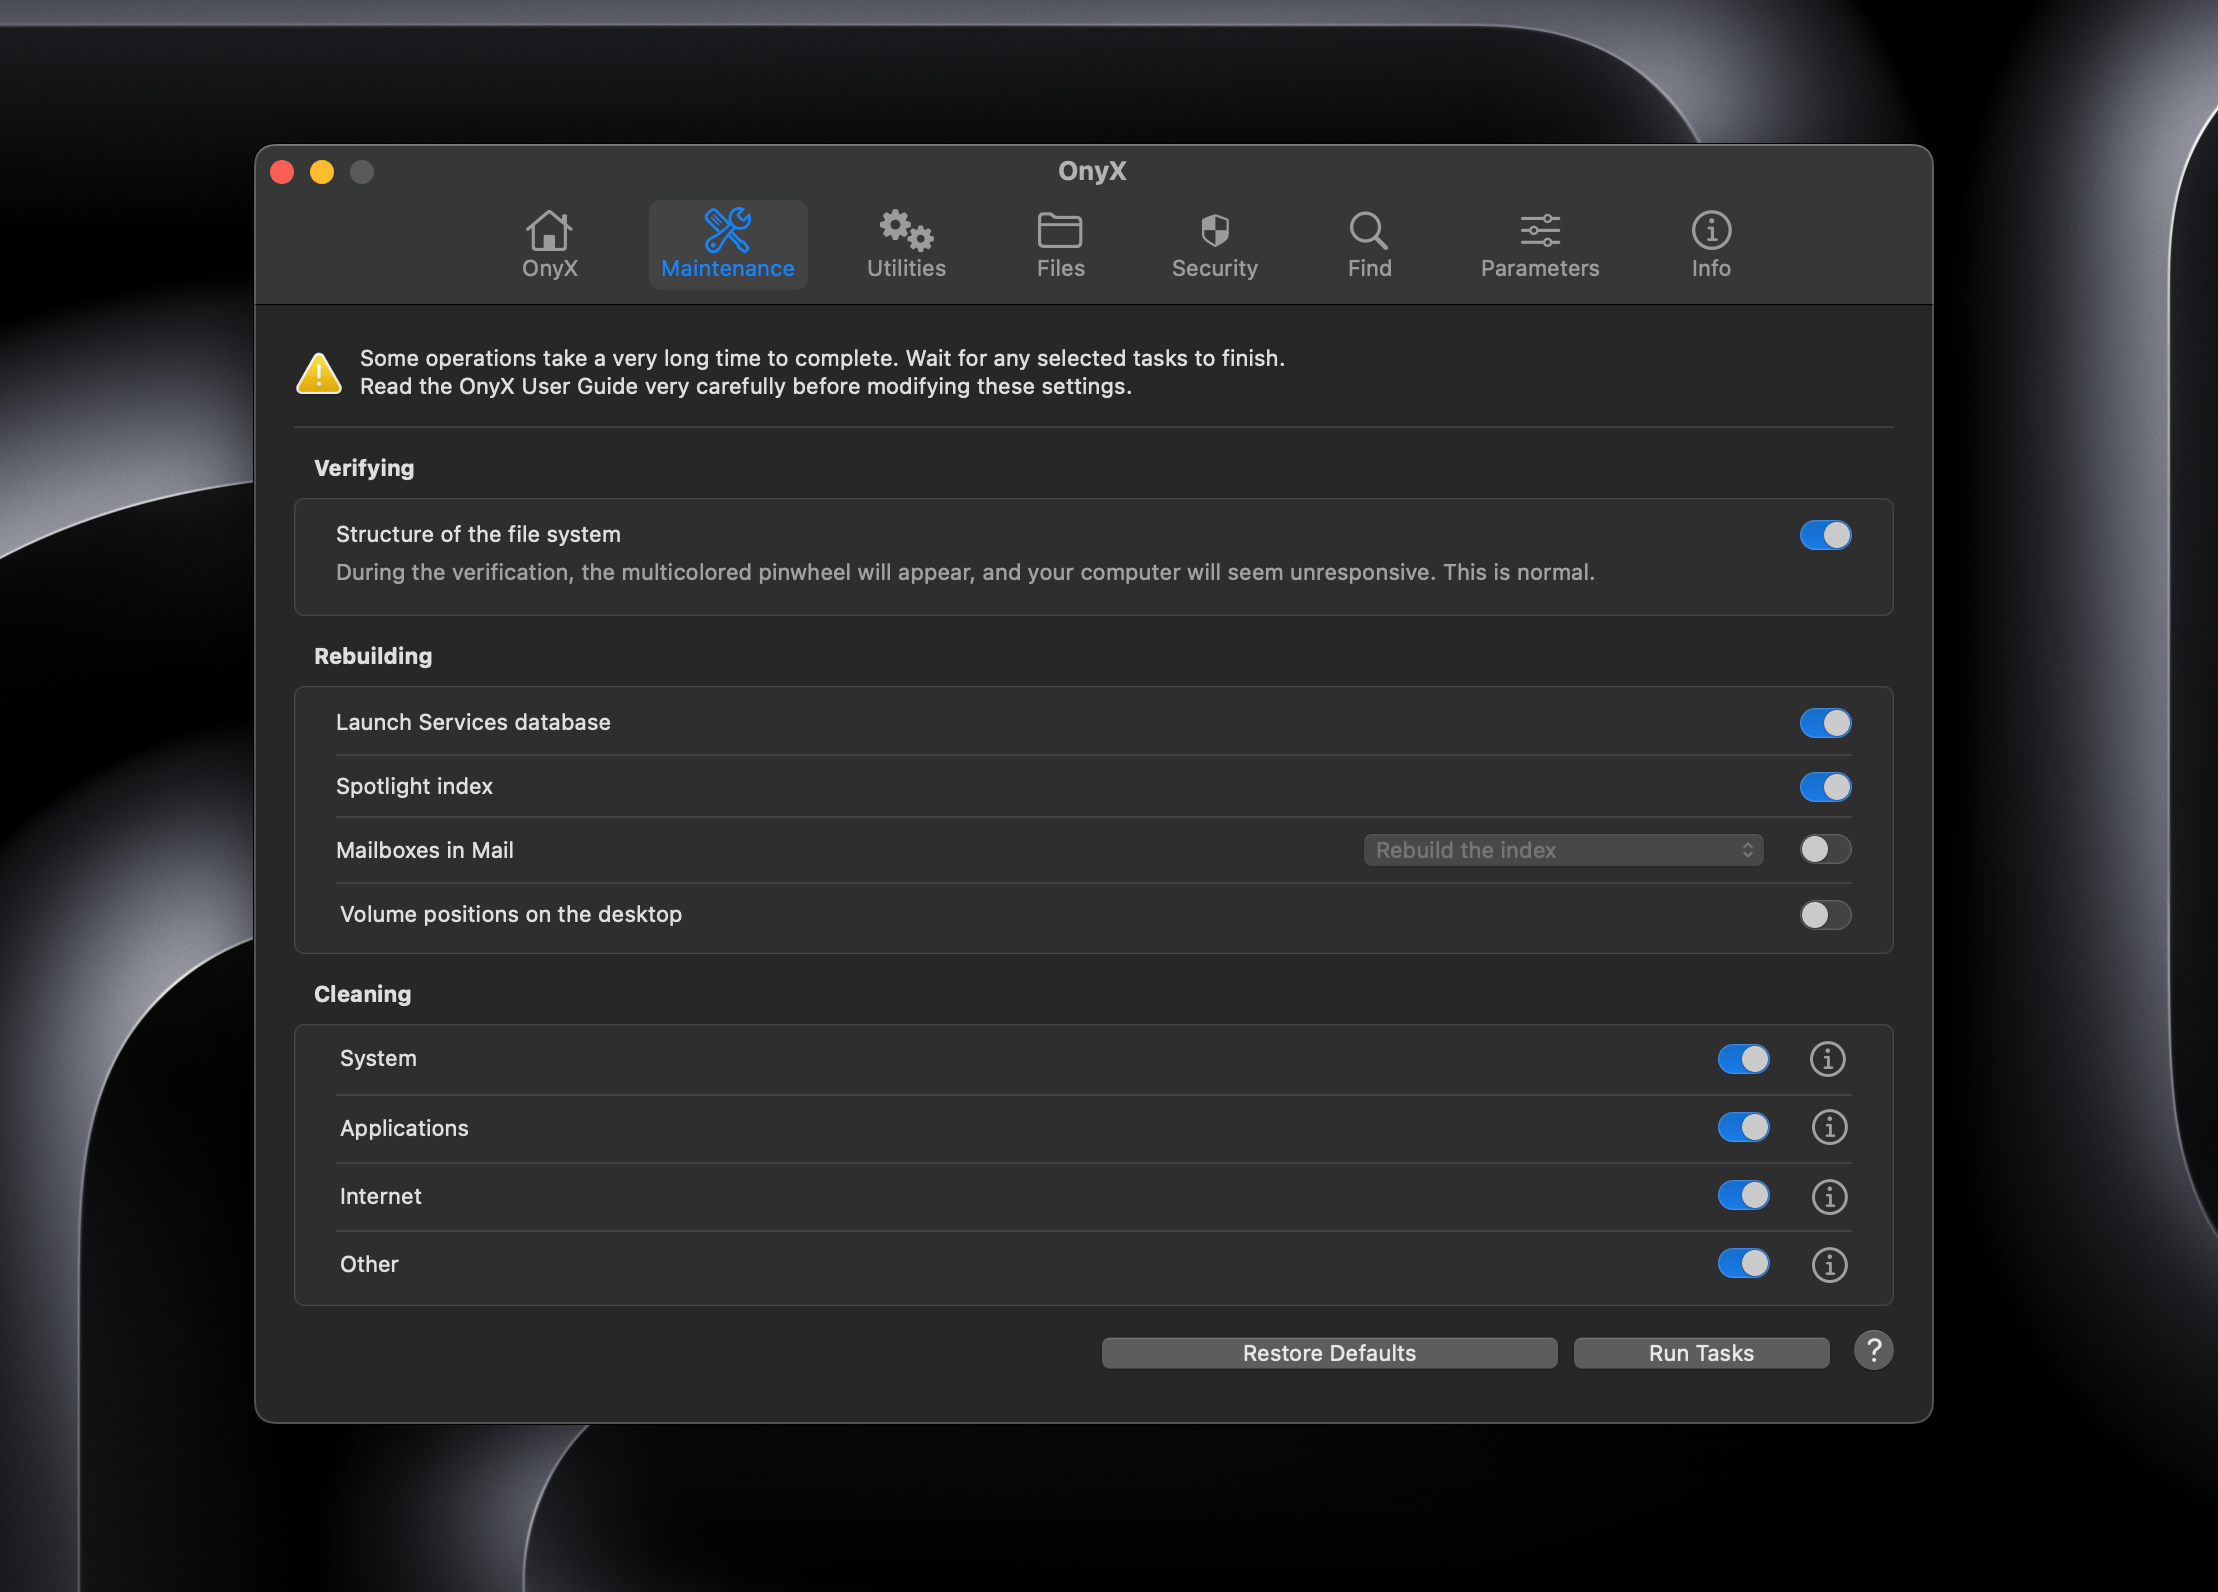Open the Rebuild the index dropdown
This screenshot has height=1592, width=2218.
click(x=1563, y=851)
